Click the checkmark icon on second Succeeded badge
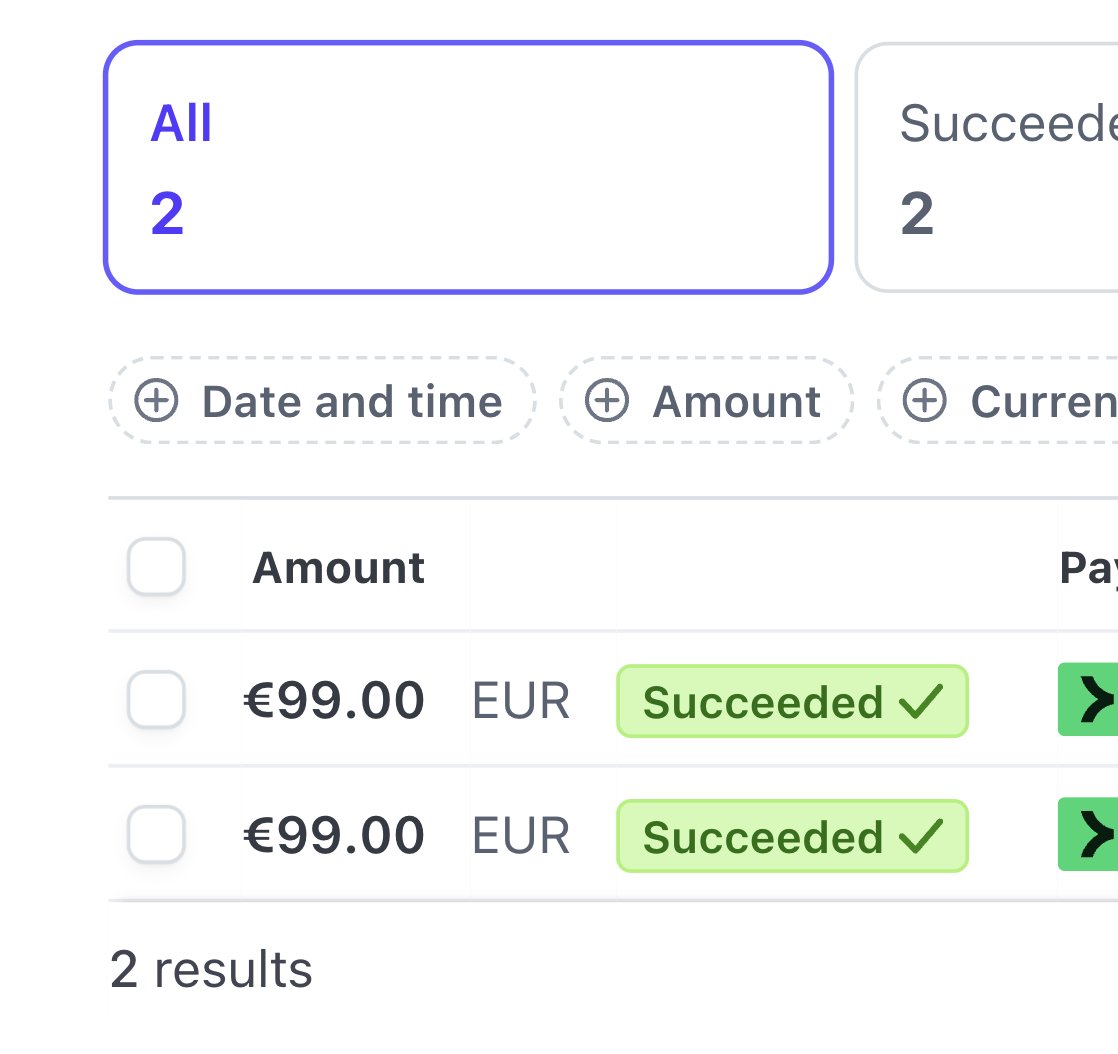Image resolution: width=1118 pixels, height=1054 pixels. 922,836
